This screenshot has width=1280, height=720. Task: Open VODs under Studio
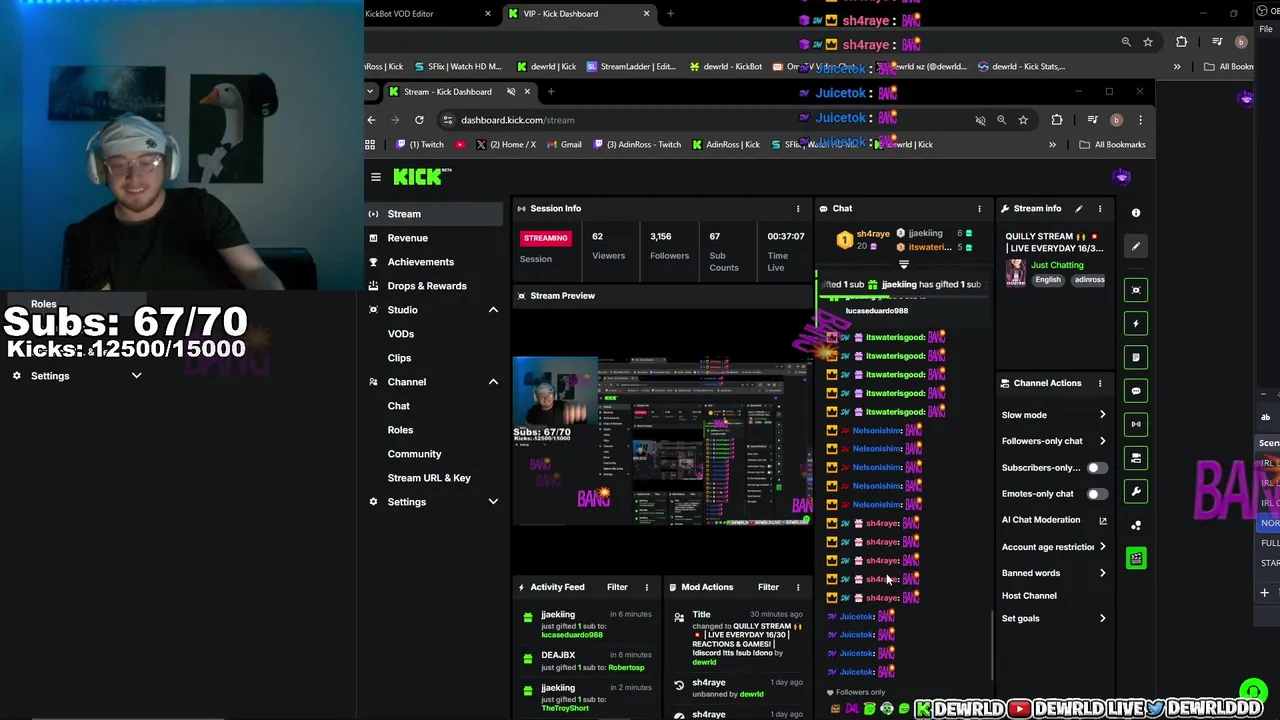click(400, 334)
